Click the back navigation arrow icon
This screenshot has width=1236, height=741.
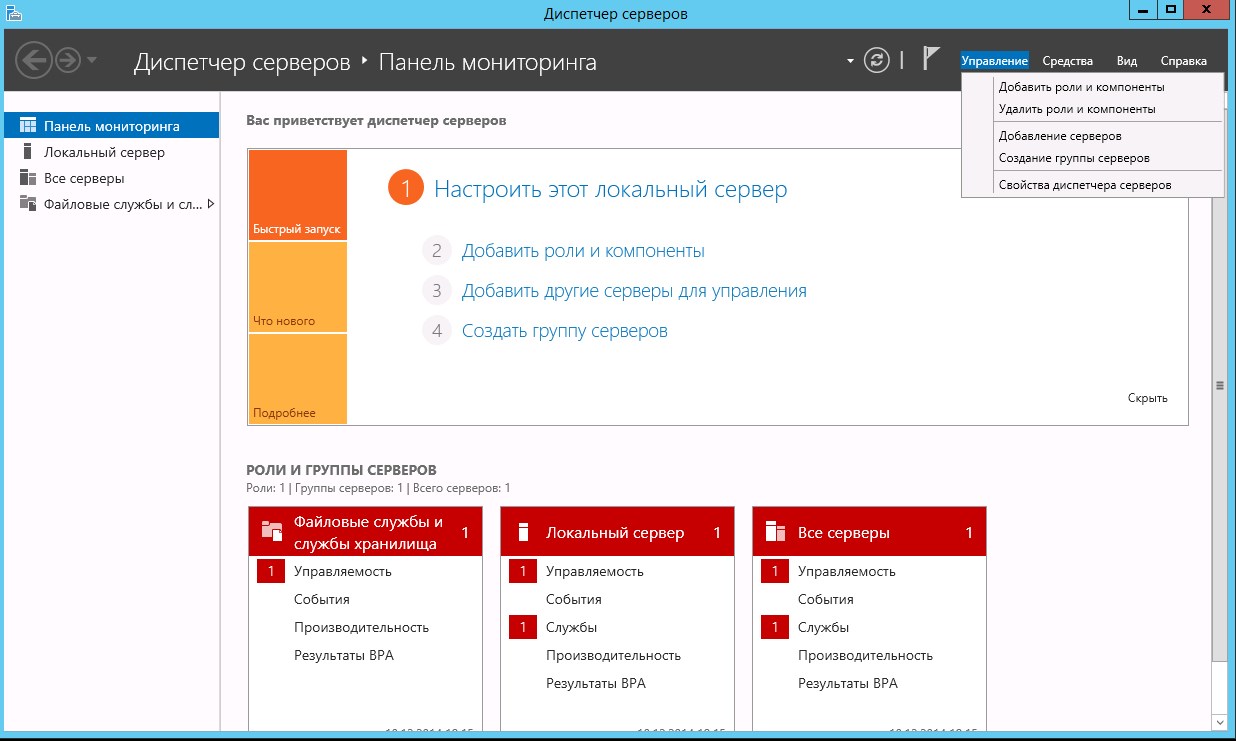click(33, 60)
